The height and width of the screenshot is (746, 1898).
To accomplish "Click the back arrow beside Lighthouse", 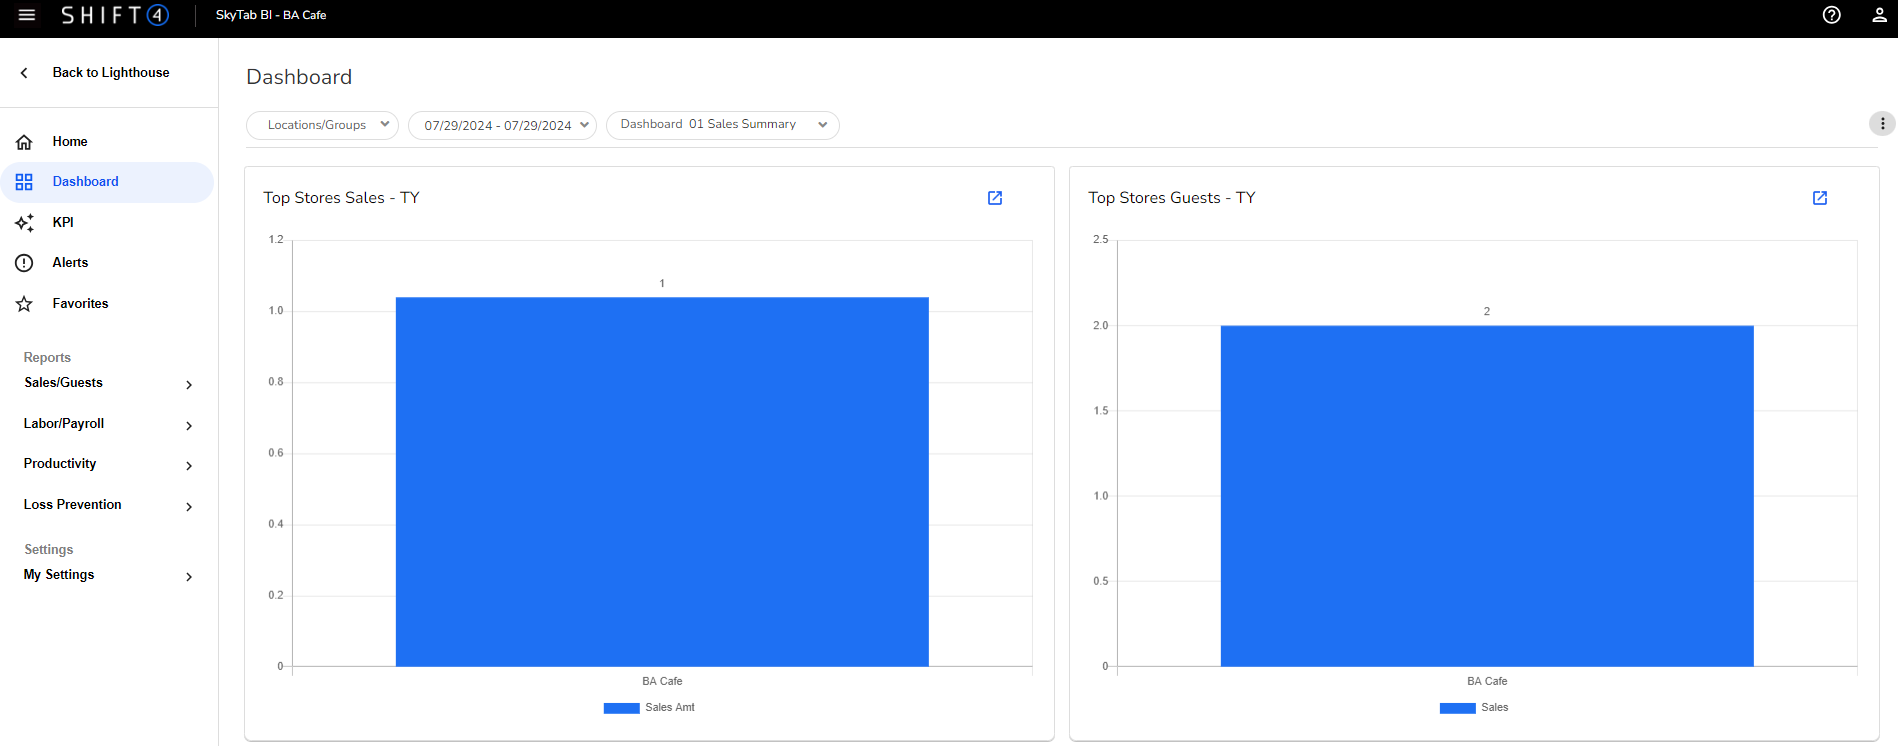I will (x=24, y=73).
